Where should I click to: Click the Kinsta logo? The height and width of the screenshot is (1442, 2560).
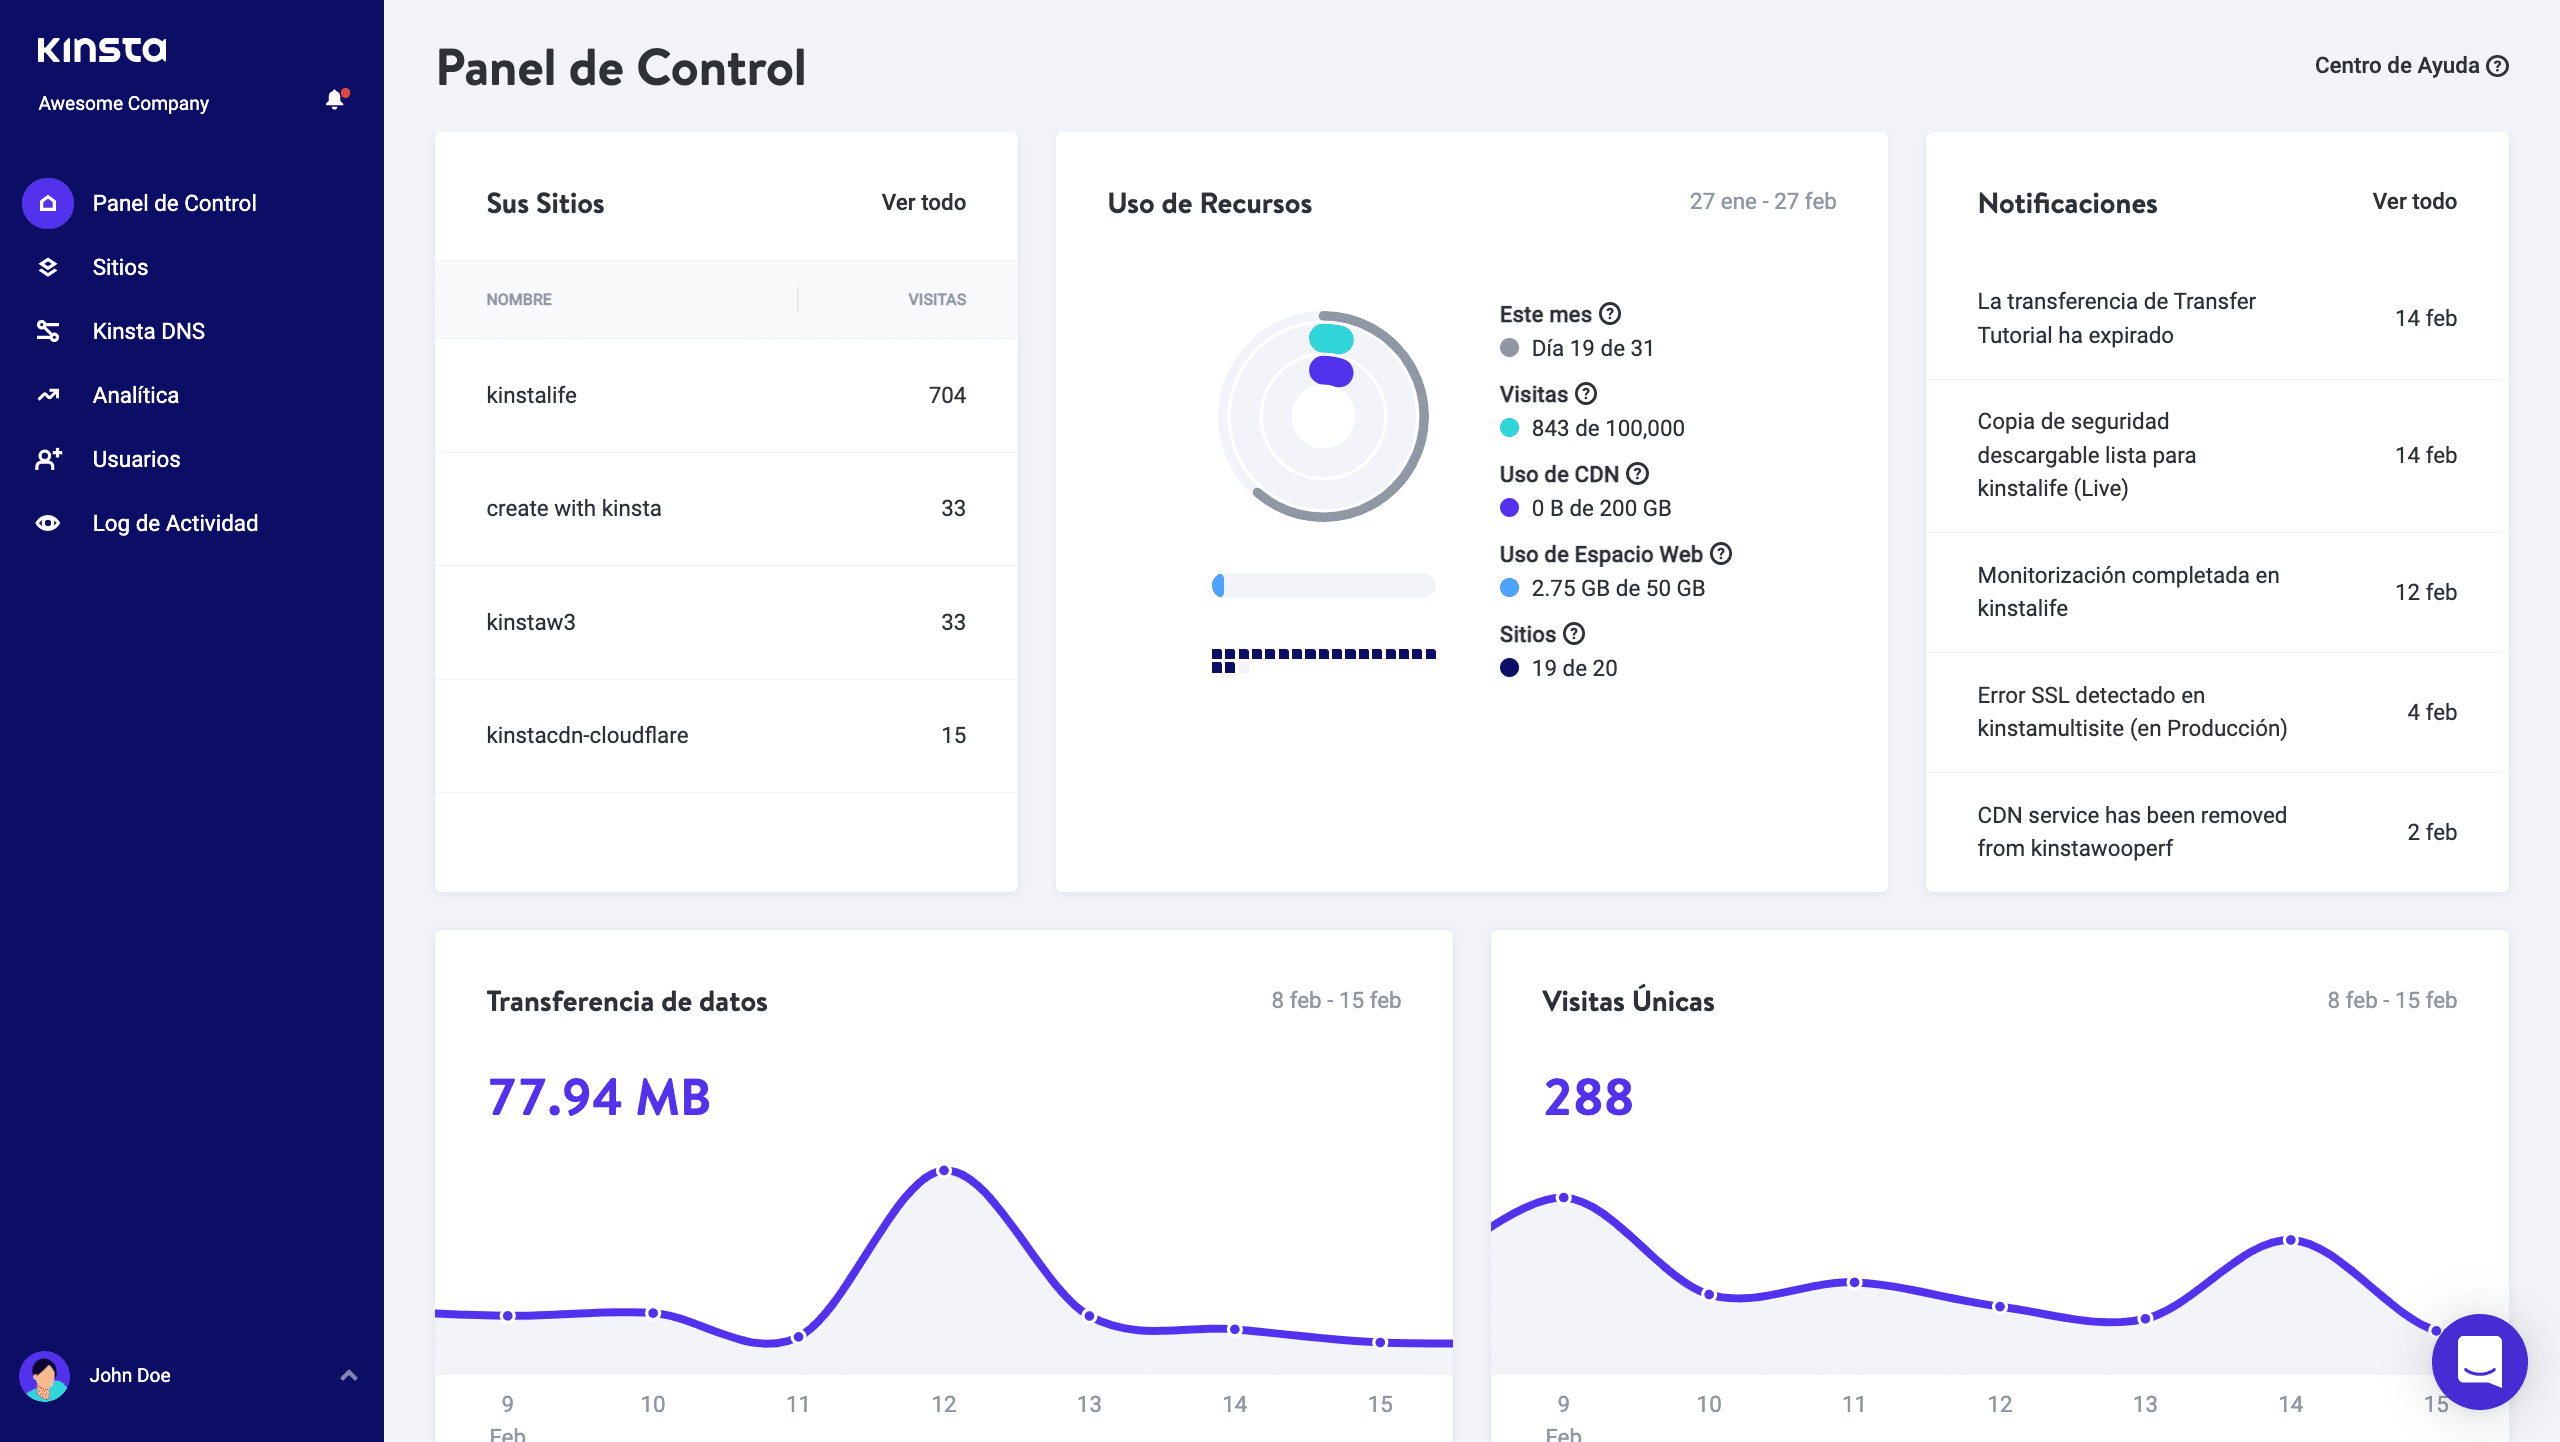point(102,49)
